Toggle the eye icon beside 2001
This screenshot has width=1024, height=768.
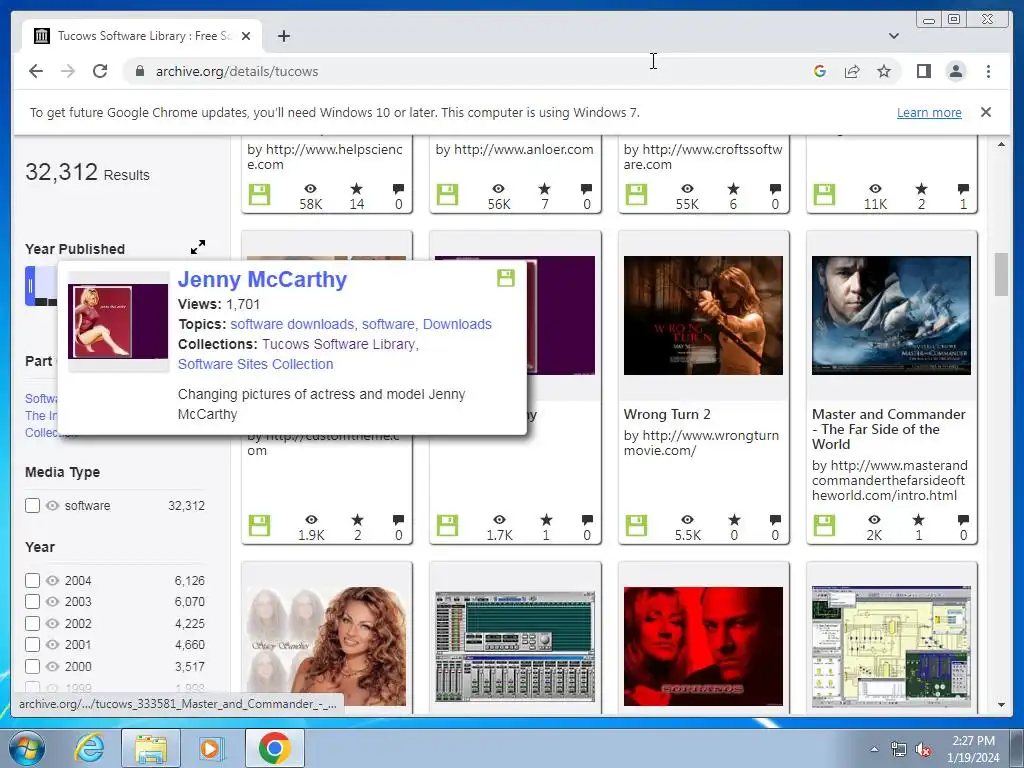click(53, 645)
